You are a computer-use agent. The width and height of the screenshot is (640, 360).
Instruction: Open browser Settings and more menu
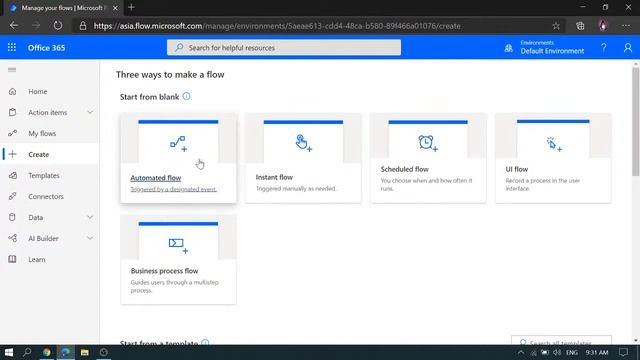pos(626,26)
